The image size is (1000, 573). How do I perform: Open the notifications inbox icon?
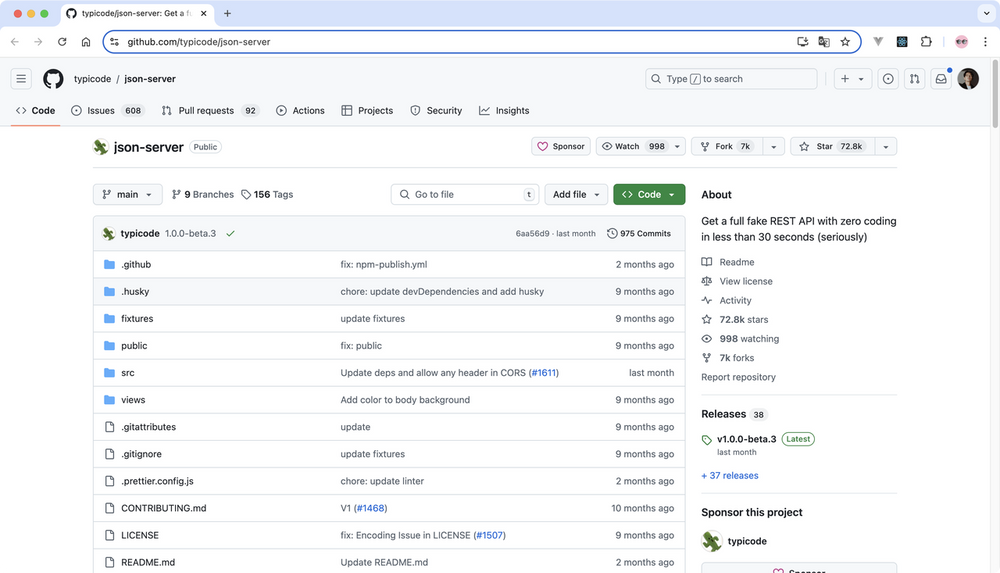click(941, 79)
